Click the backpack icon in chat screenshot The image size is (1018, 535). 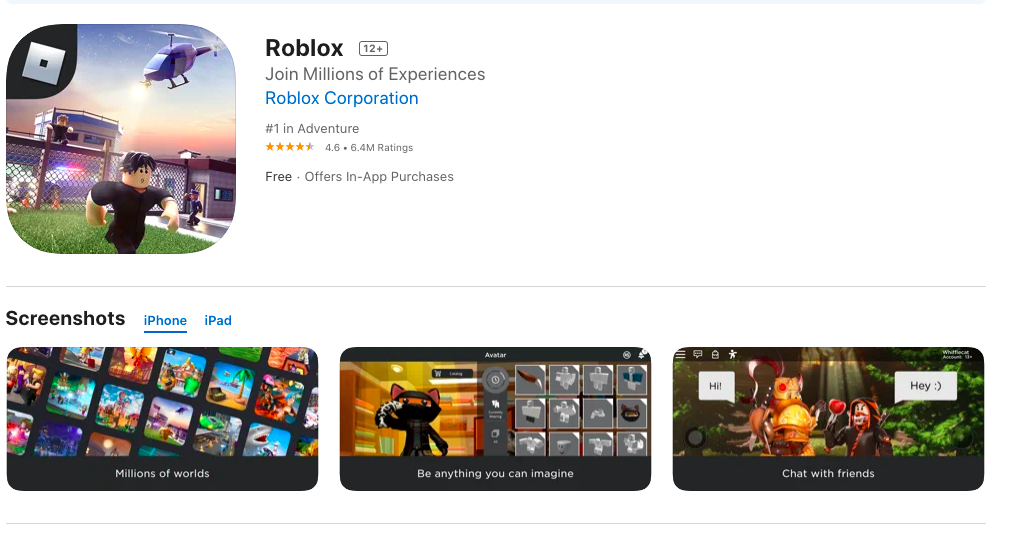coord(715,355)
